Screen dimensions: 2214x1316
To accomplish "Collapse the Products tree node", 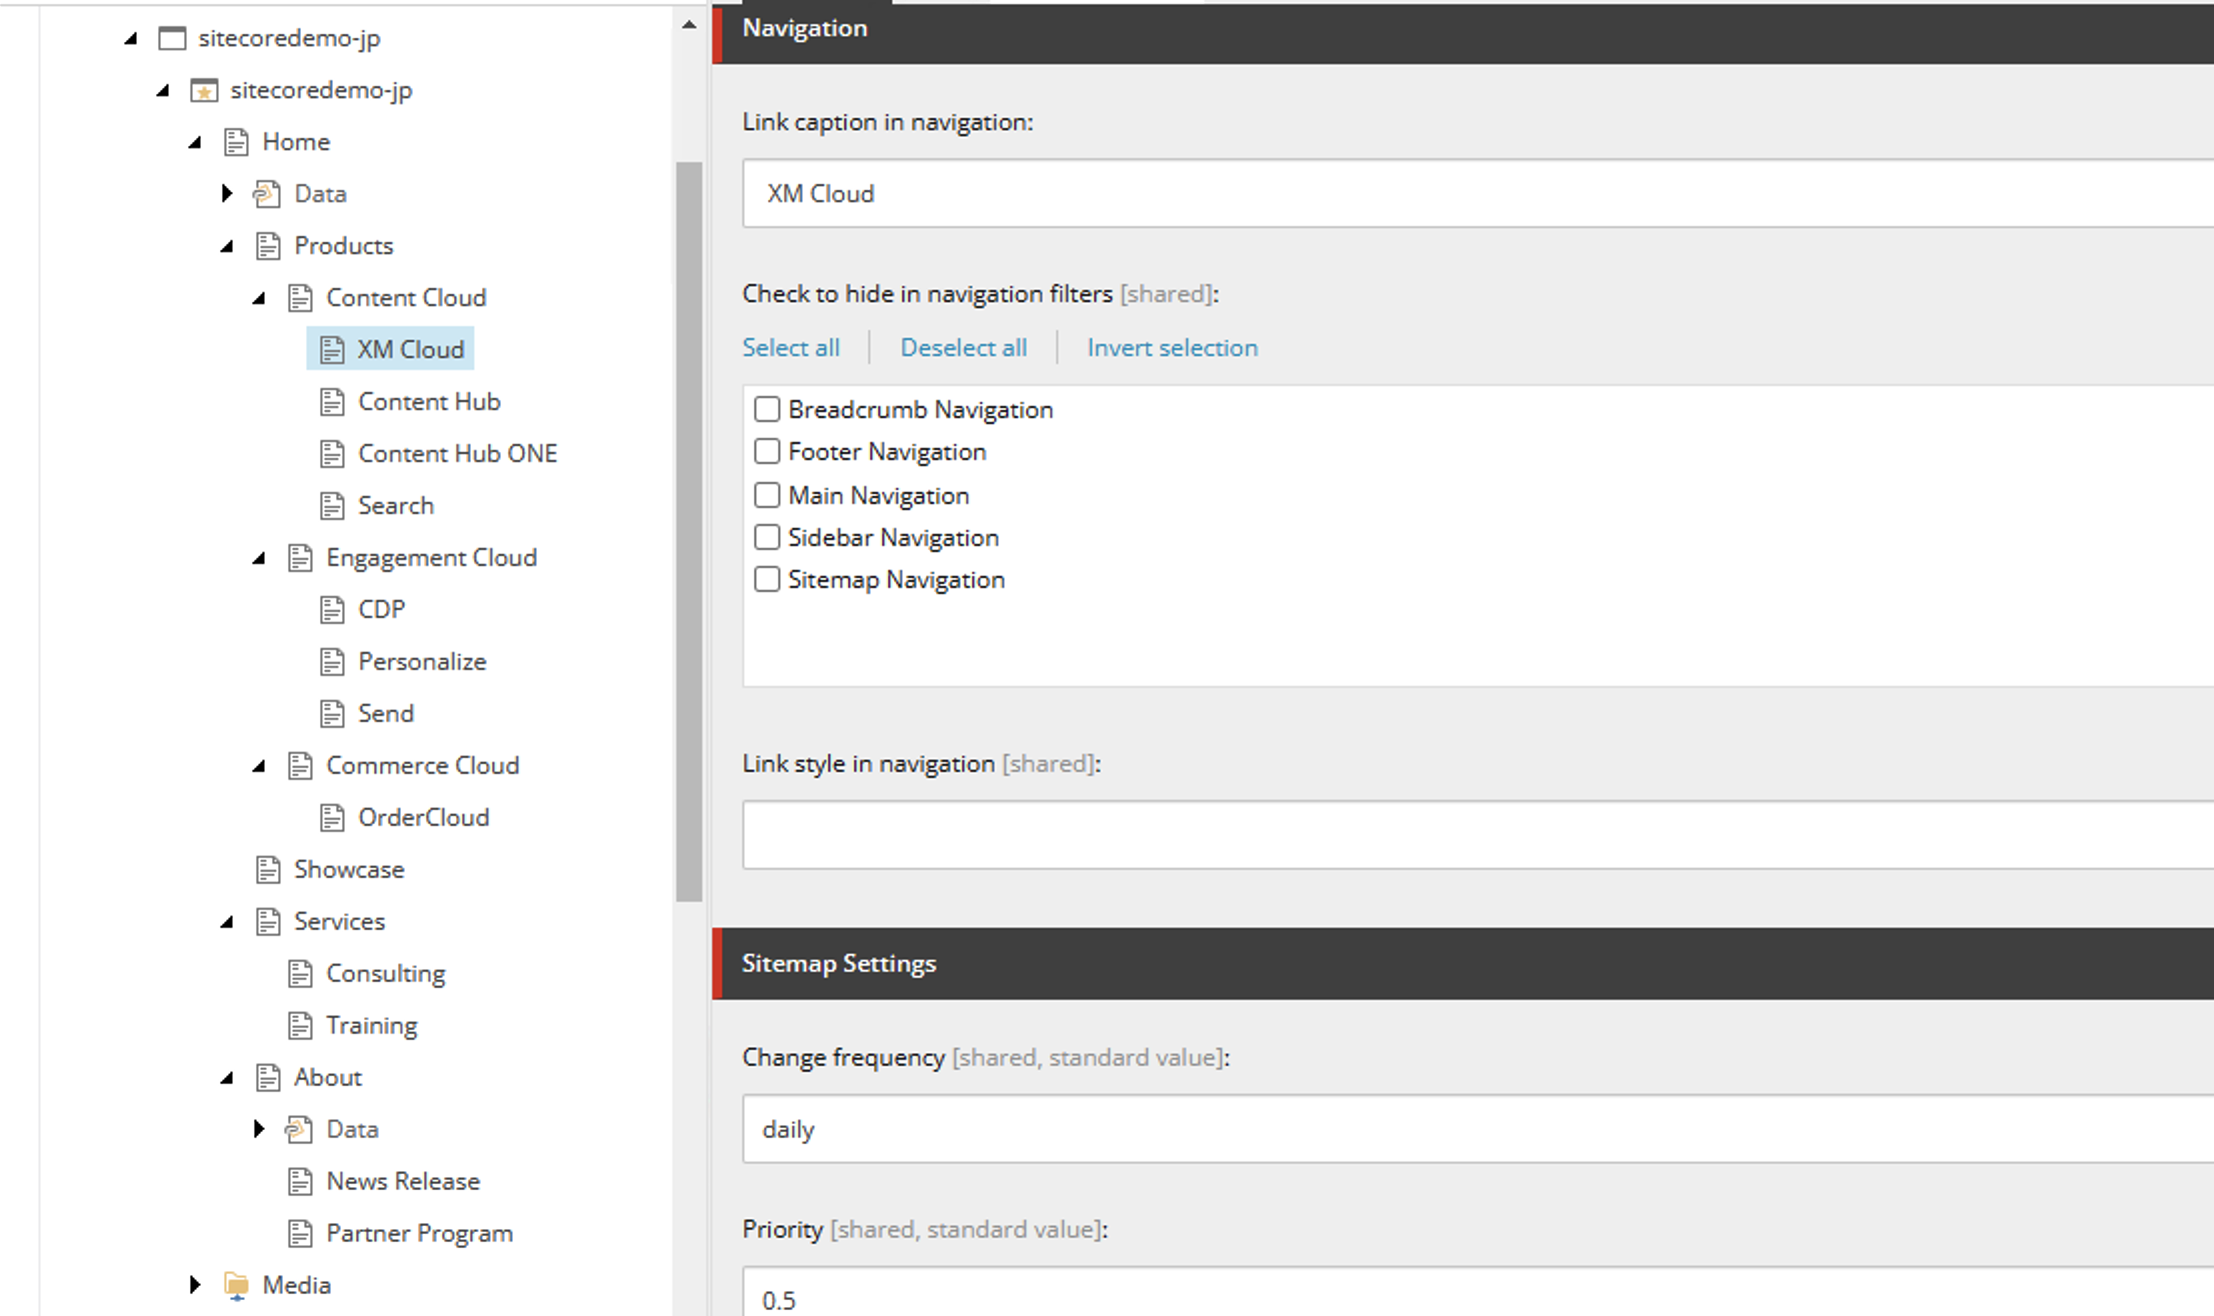I will [x=227, y=247].
